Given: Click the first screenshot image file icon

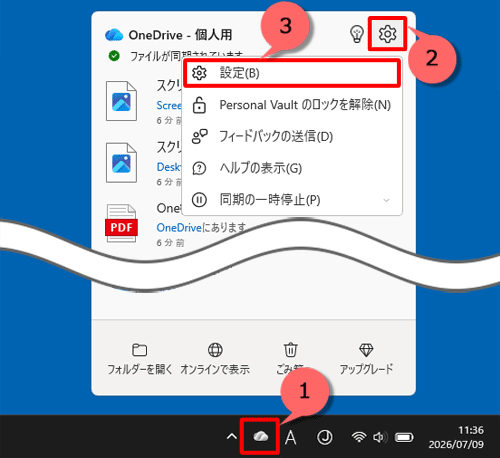Looking at the screenshot, I should pyautogui.click(x=121, y=101).
